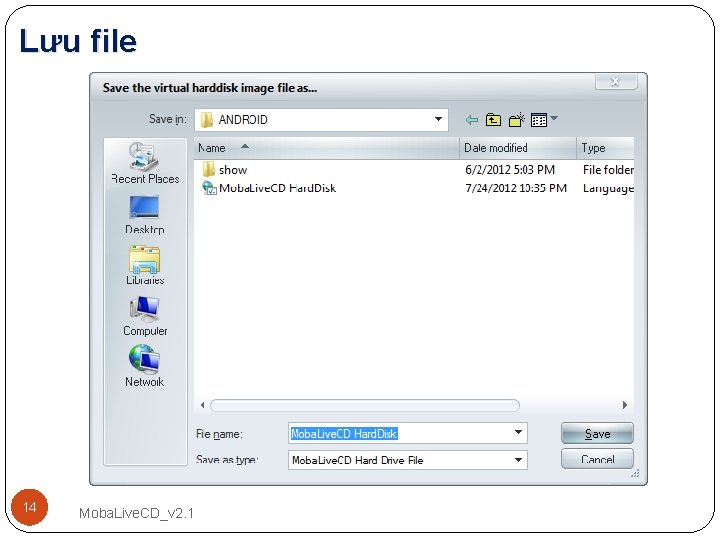The image size is (720, 540).
Task: Sort by Date modified column header
Action: tap(518, 148)
